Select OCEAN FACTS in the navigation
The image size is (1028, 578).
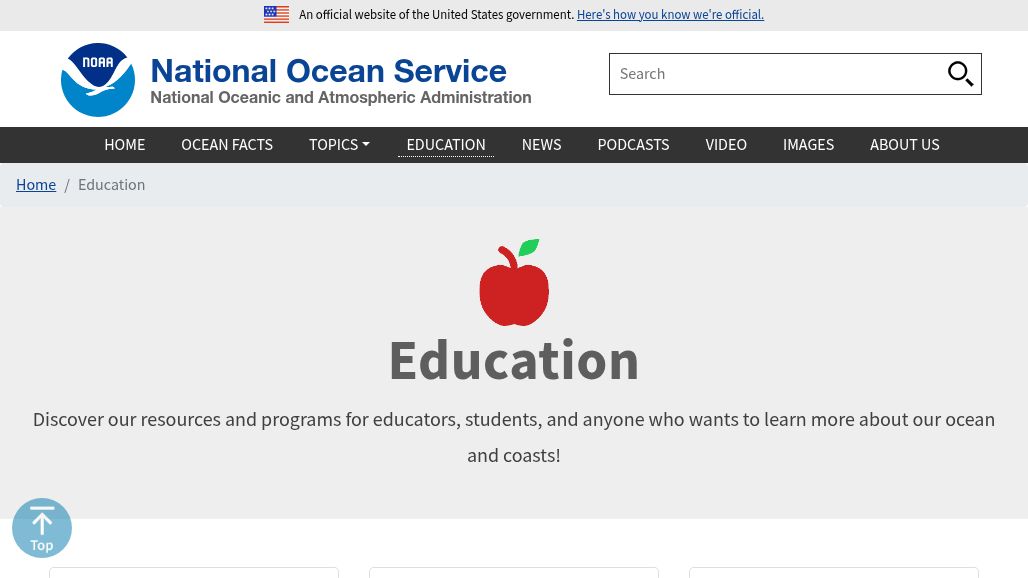(227, 144)
